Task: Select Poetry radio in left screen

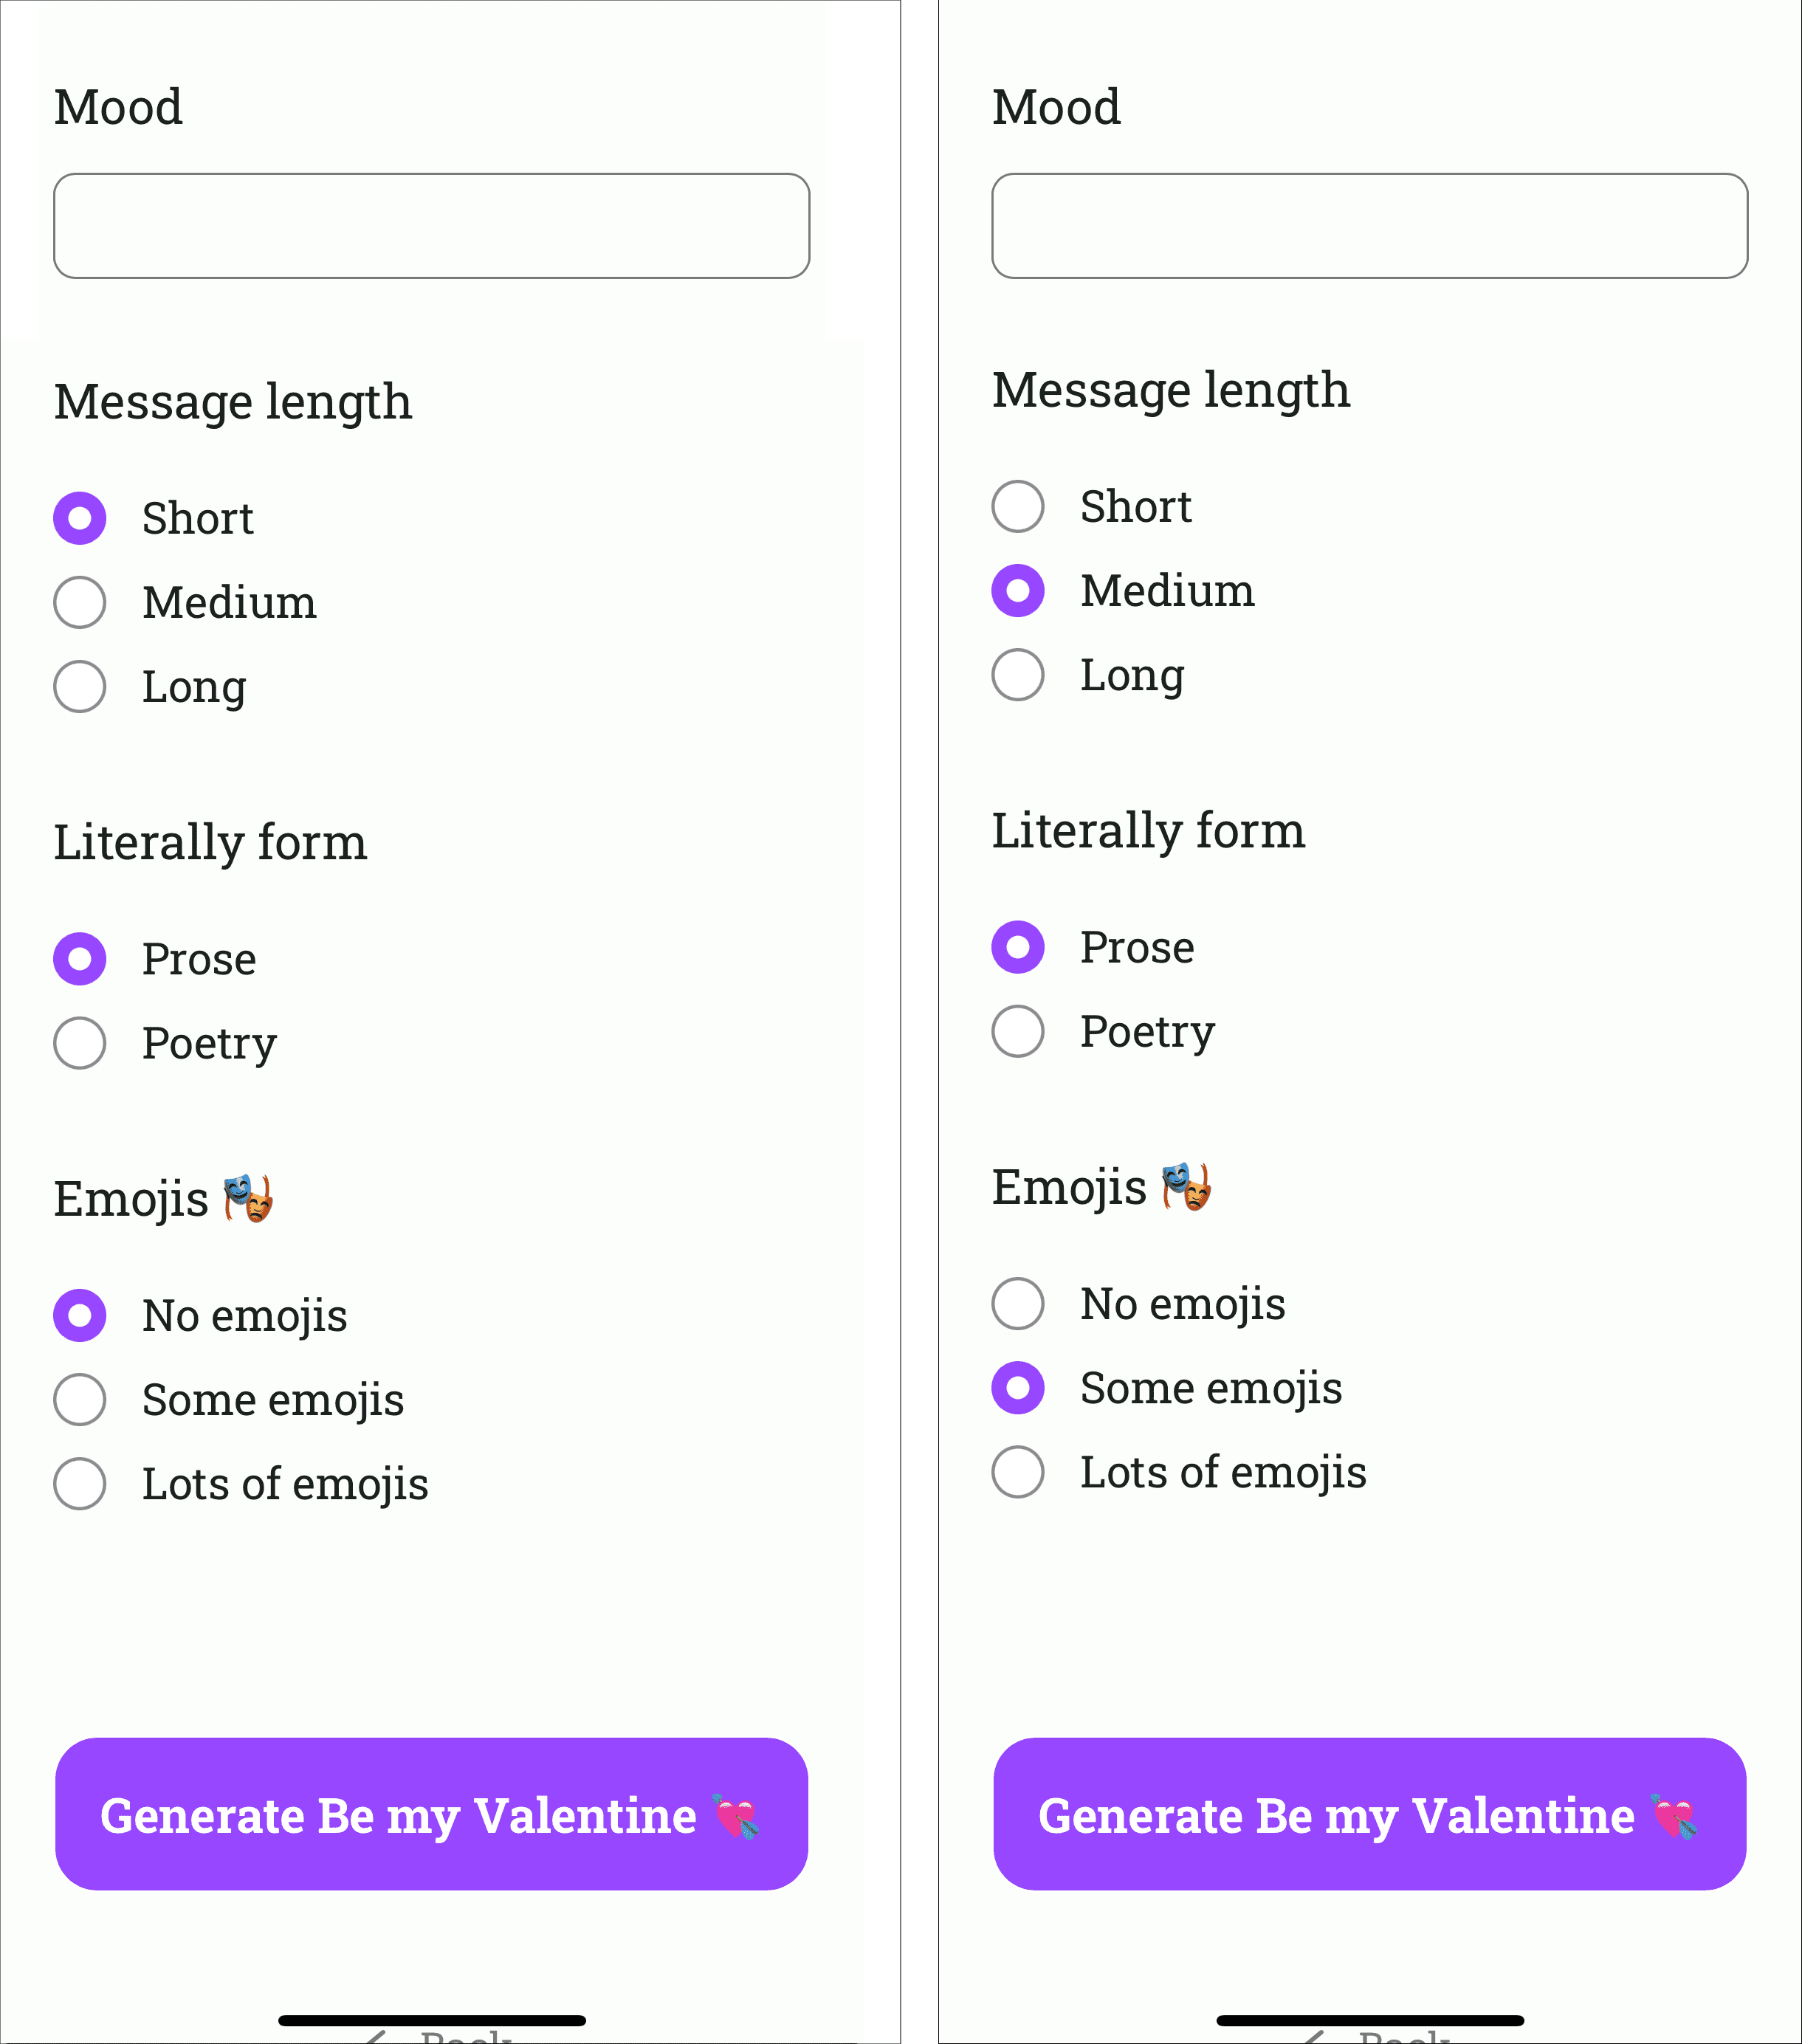Action: (x=80, y=1043)
